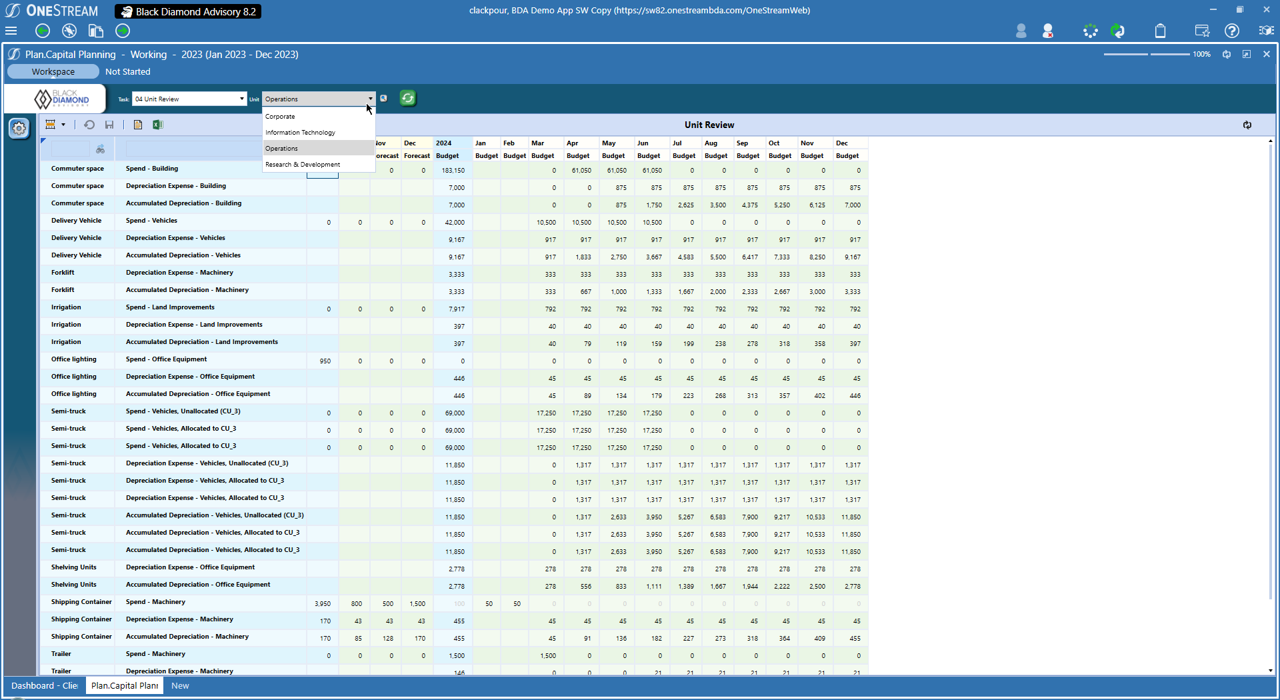The height and width of the screenshot is (700, 1280).
Task: Refresh the Unit Review panel
Action: point(1247,124)
